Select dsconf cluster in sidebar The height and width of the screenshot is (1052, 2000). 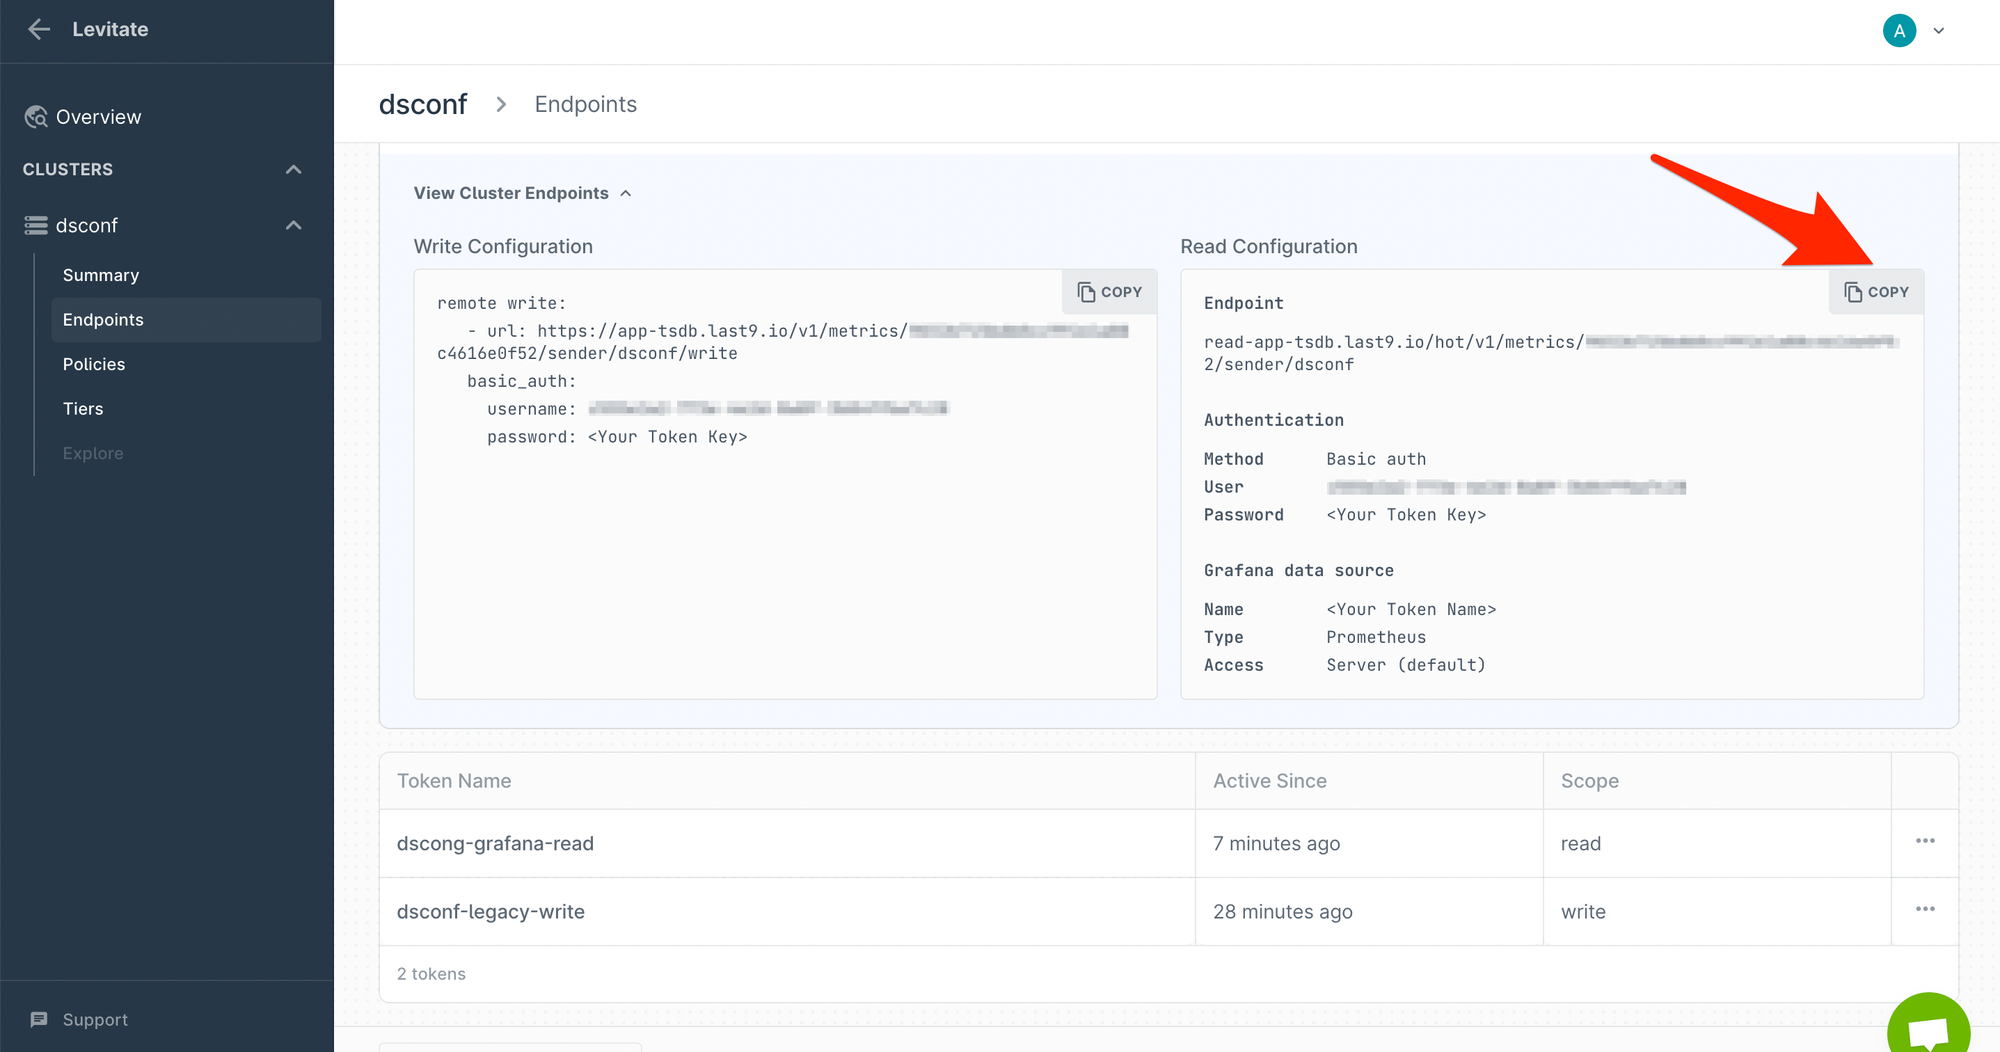[x=87, y=226]
